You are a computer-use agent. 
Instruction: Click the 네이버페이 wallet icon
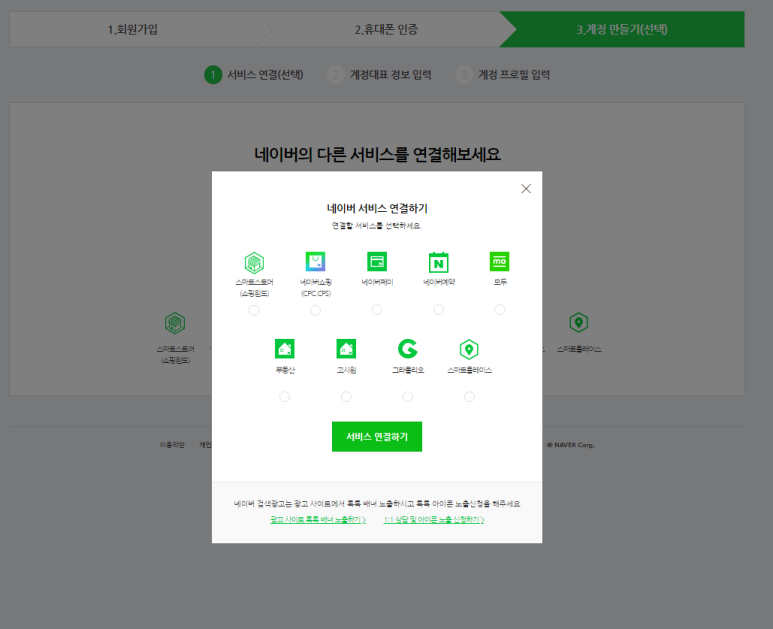pyautogui.click(x=377, y=262)
